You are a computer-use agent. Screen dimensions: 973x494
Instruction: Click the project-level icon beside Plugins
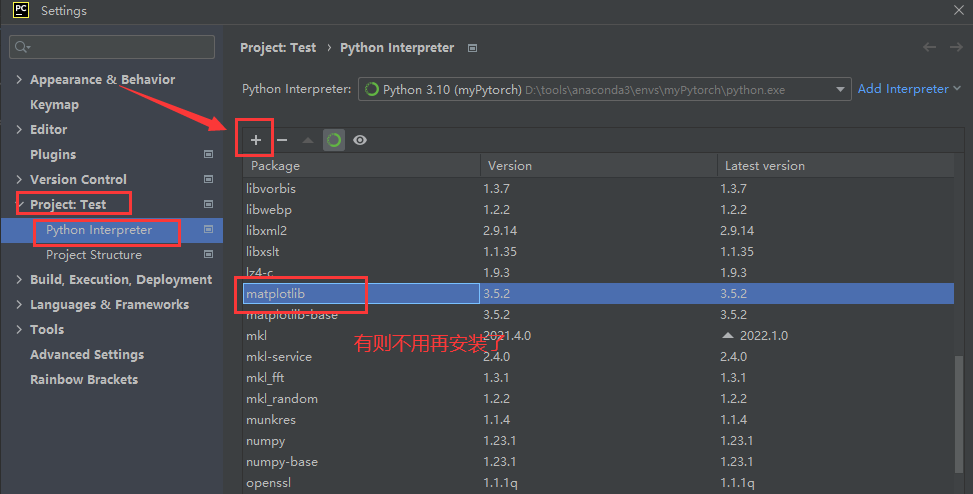208,154
